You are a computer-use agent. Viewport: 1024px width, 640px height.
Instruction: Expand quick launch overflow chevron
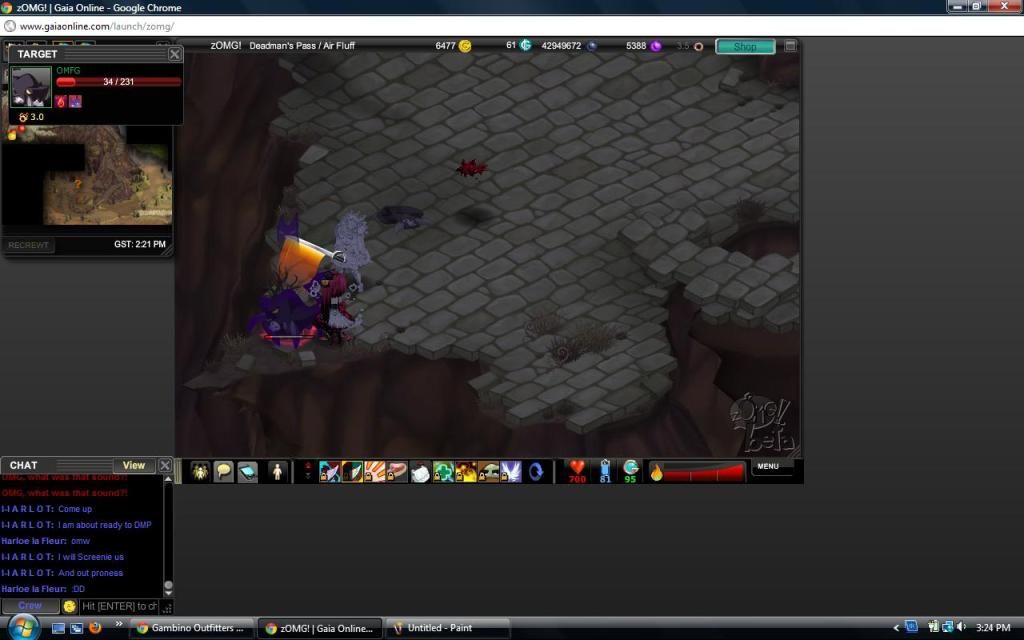pyautogui.click(x=119, y=624)
